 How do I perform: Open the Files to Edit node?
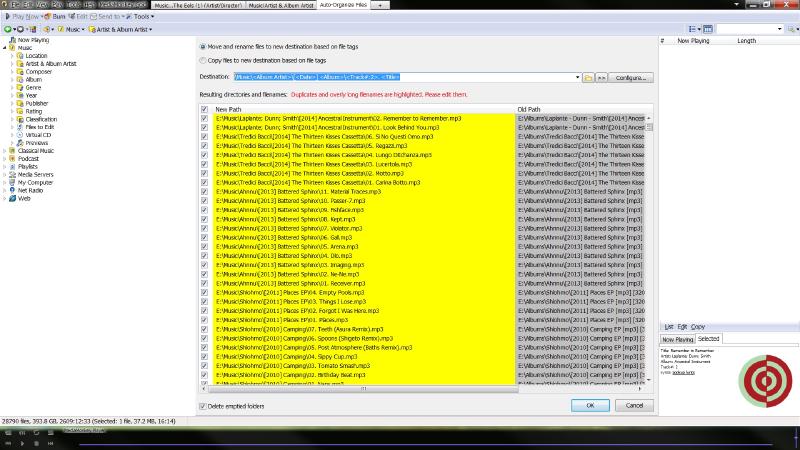39,127
